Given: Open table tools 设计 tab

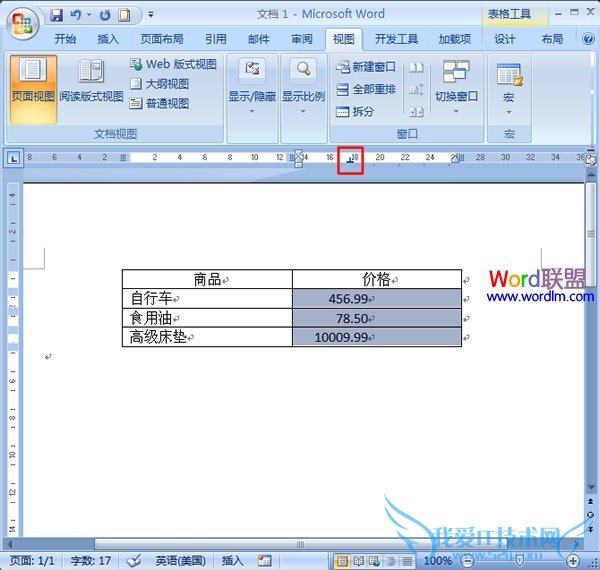Looking at the screenshot, I should (505, 39).
